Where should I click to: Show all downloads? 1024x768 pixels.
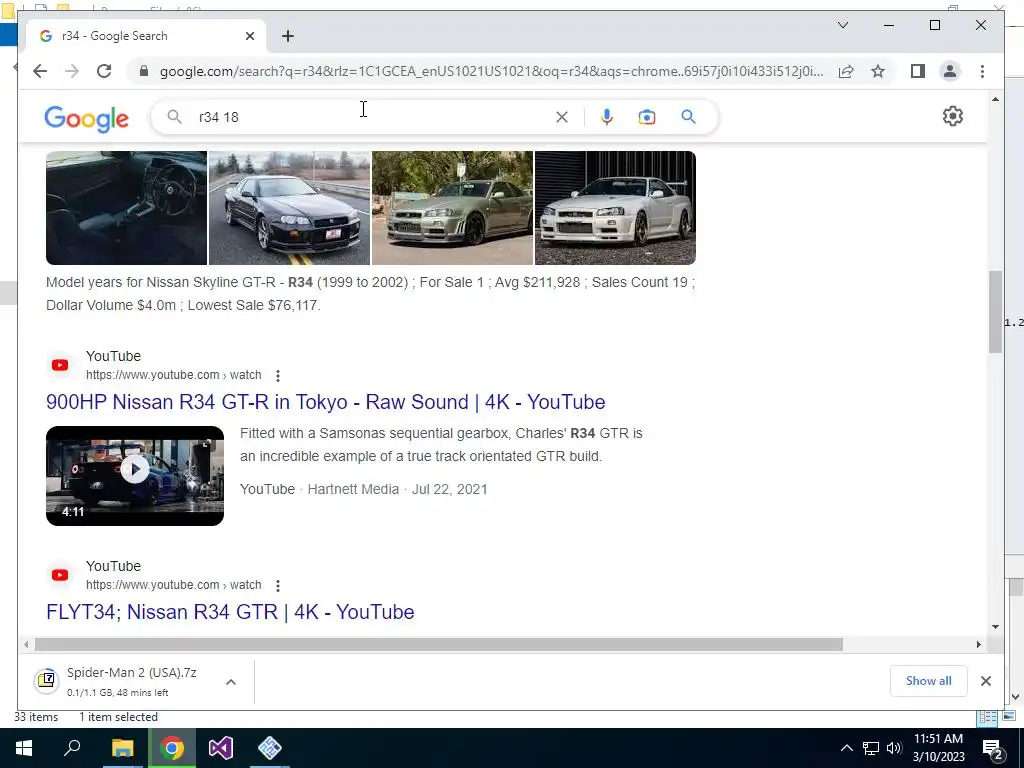[x=928, y=680]
